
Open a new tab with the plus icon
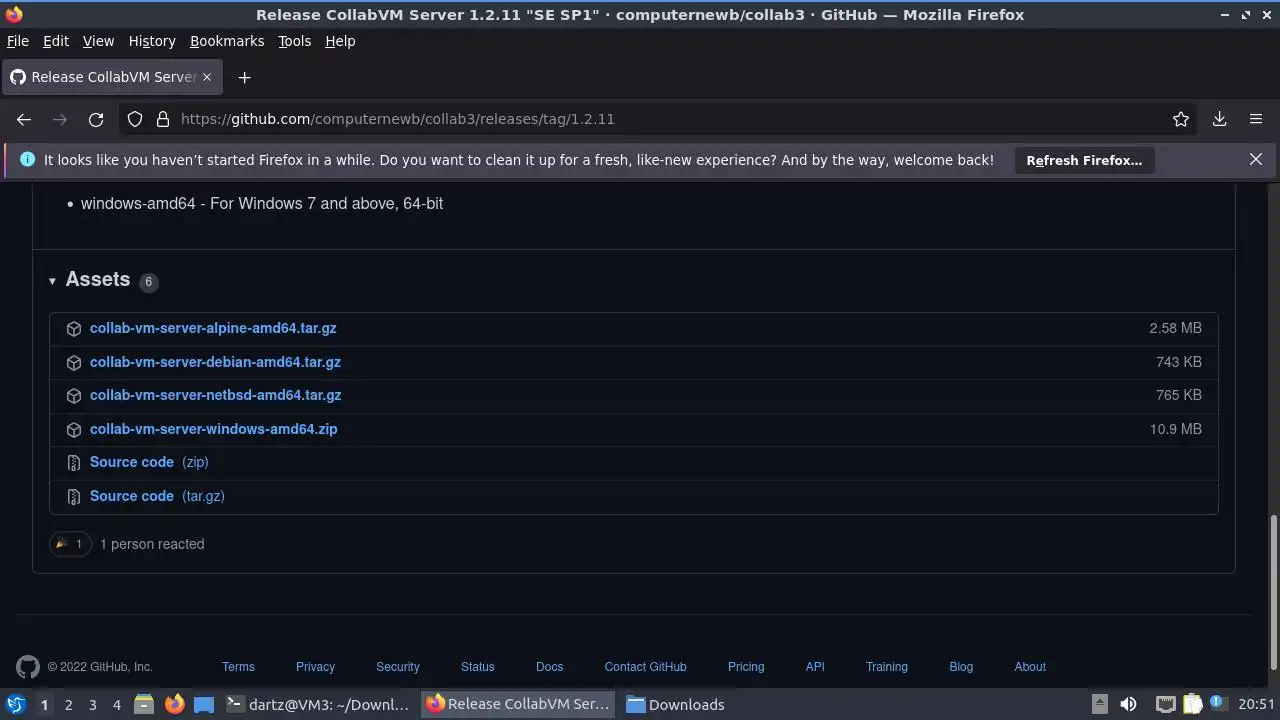click(x=244, y=77)
